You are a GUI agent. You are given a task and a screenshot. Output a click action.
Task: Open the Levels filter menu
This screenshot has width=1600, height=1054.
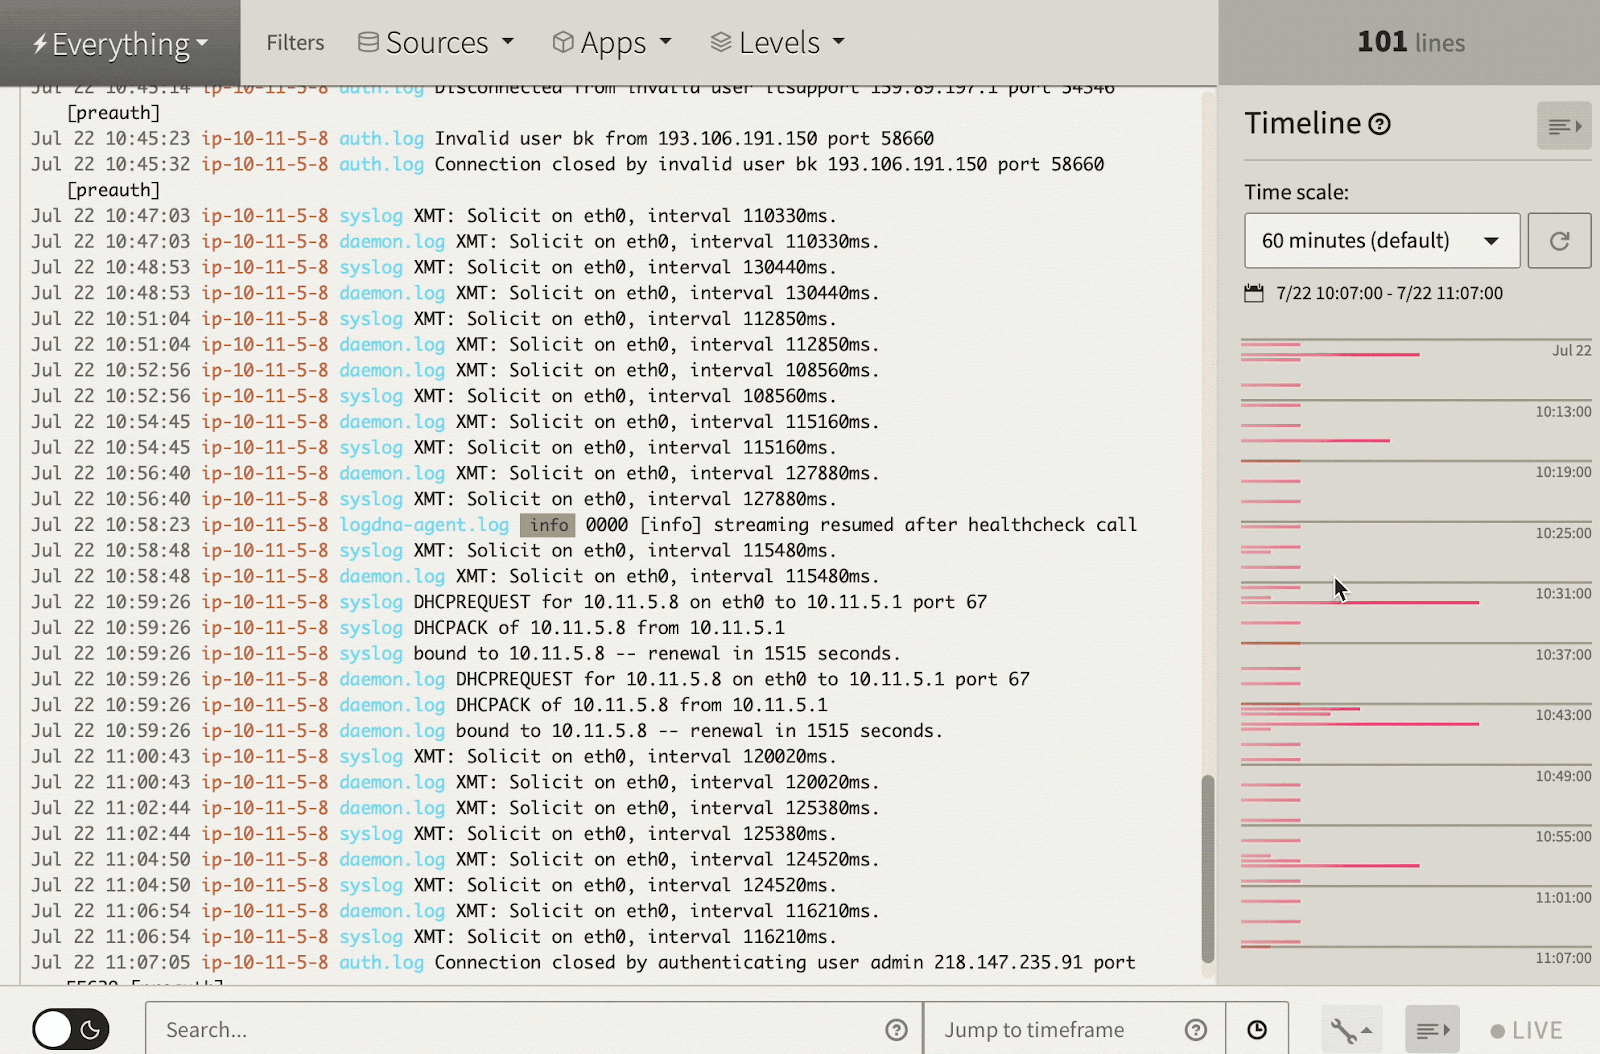778,43
